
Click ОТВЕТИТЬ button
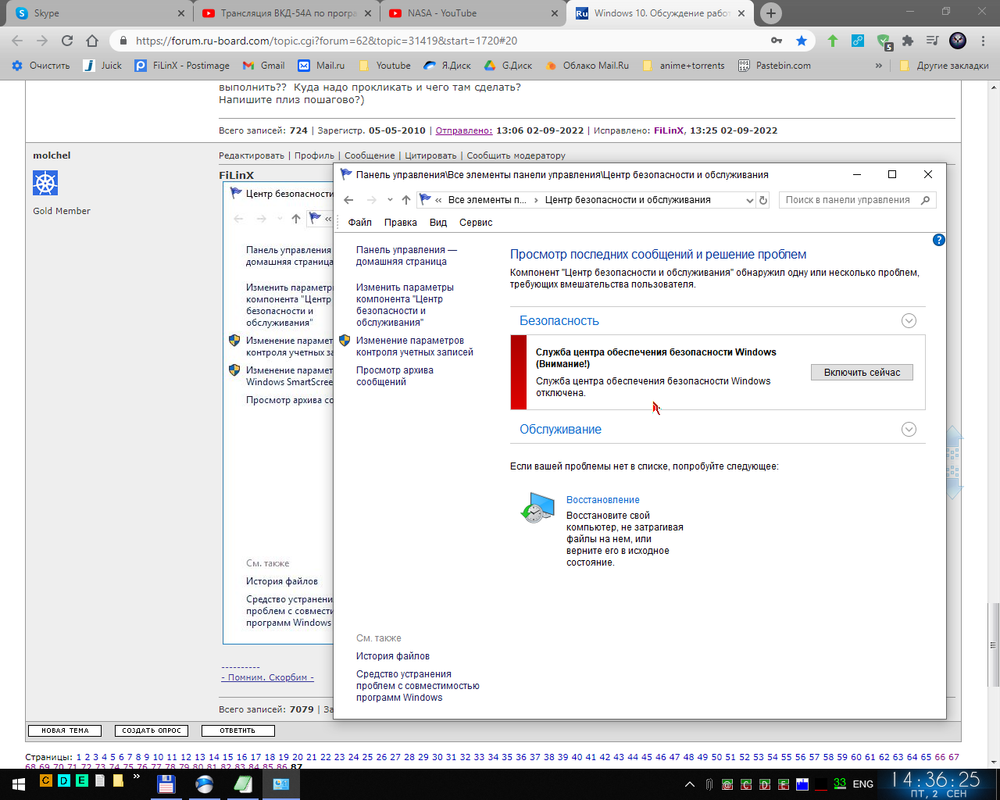238,730
